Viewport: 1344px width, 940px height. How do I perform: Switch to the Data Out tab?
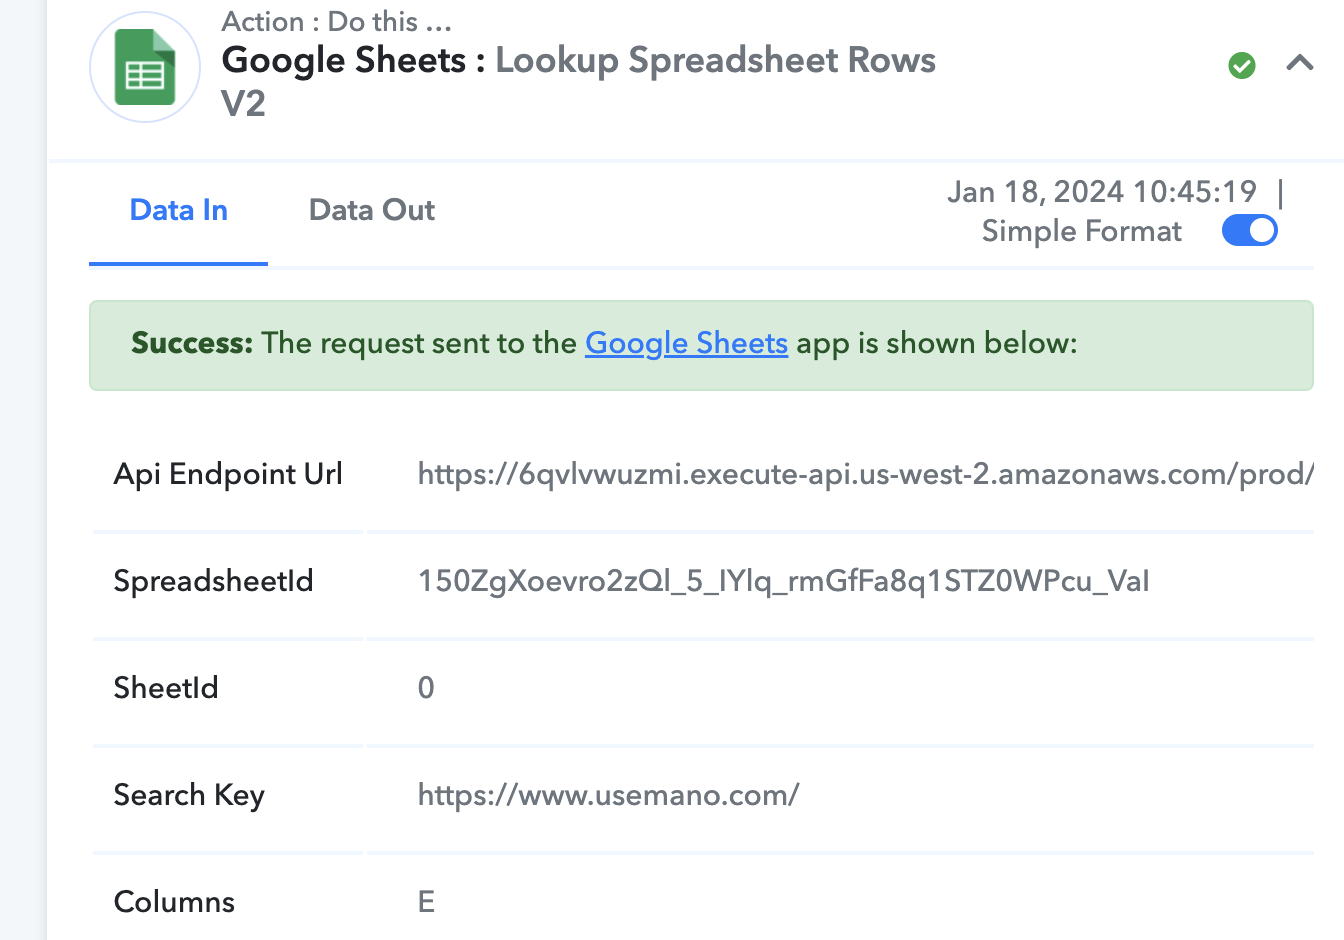coord(372,211)
